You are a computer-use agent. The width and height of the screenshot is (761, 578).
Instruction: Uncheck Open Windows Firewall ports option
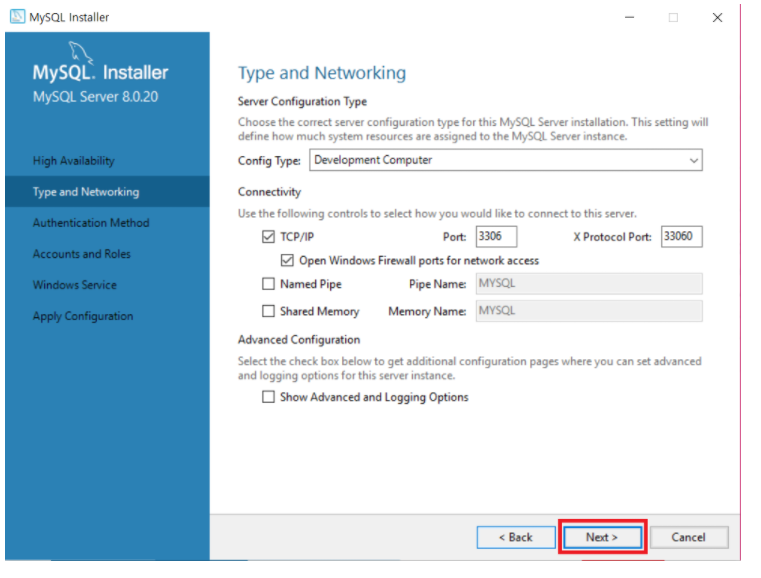click(287, 260)
